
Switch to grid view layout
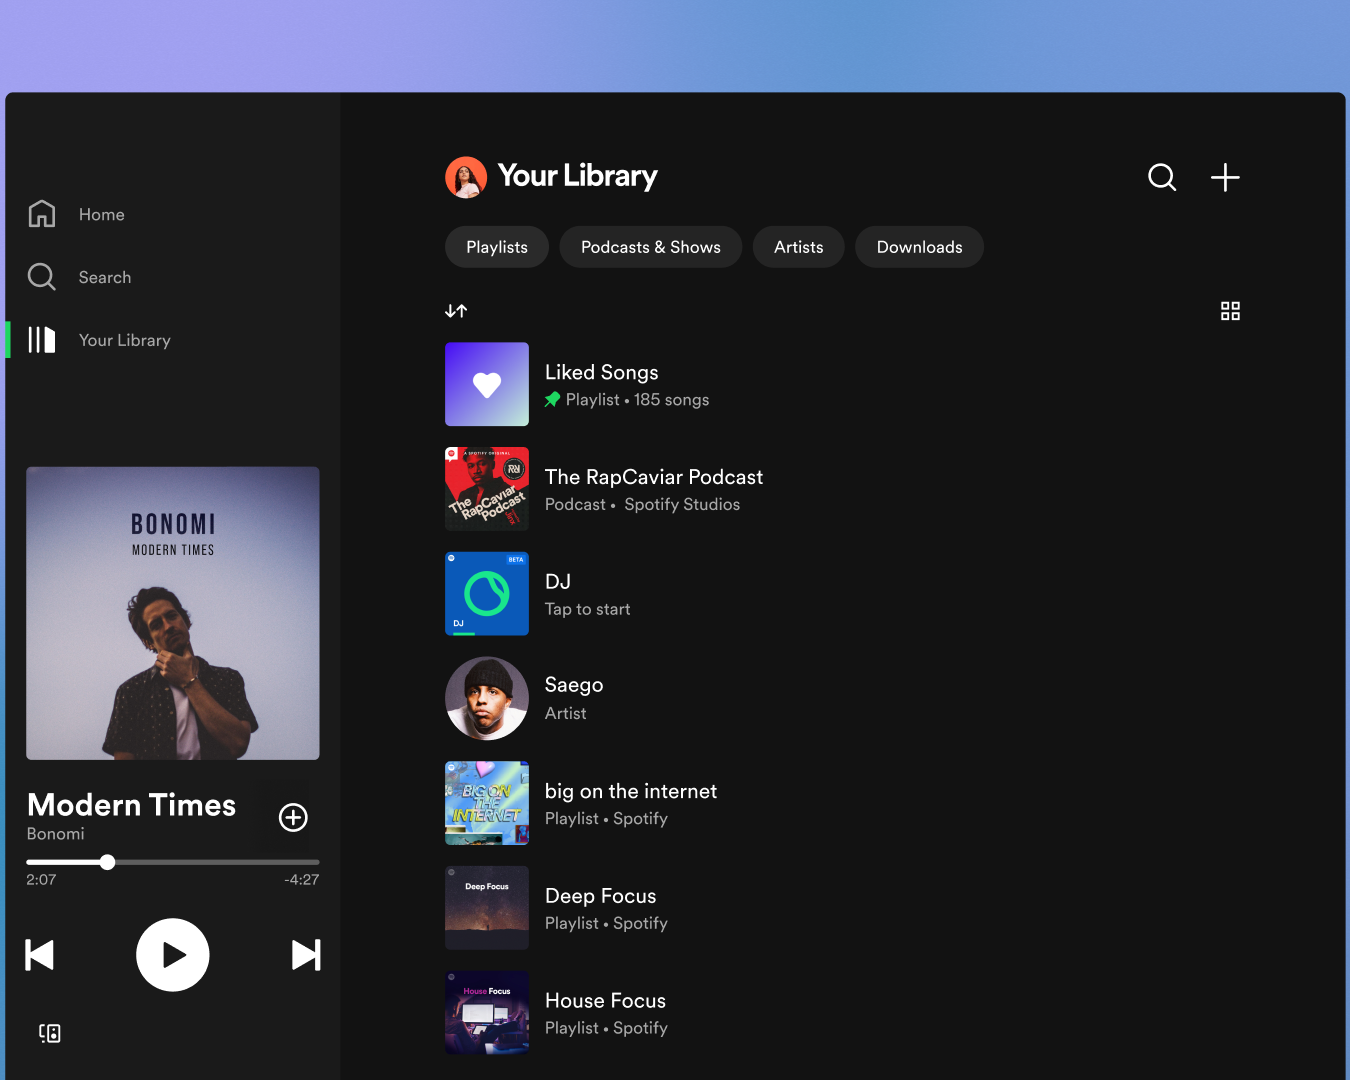point(1230,311)
